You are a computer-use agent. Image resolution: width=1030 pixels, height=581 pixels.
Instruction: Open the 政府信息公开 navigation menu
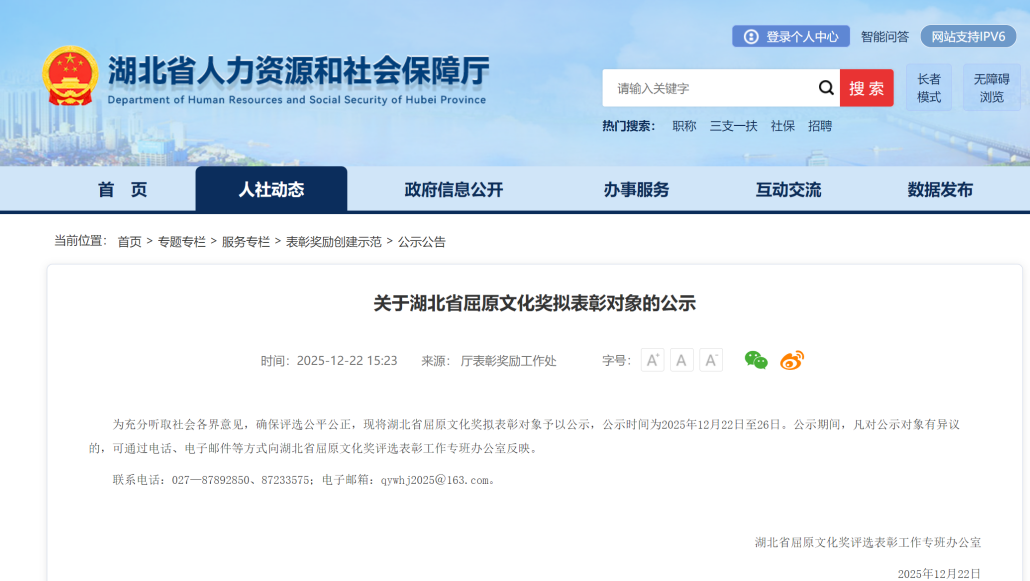(x=453, y=190)
